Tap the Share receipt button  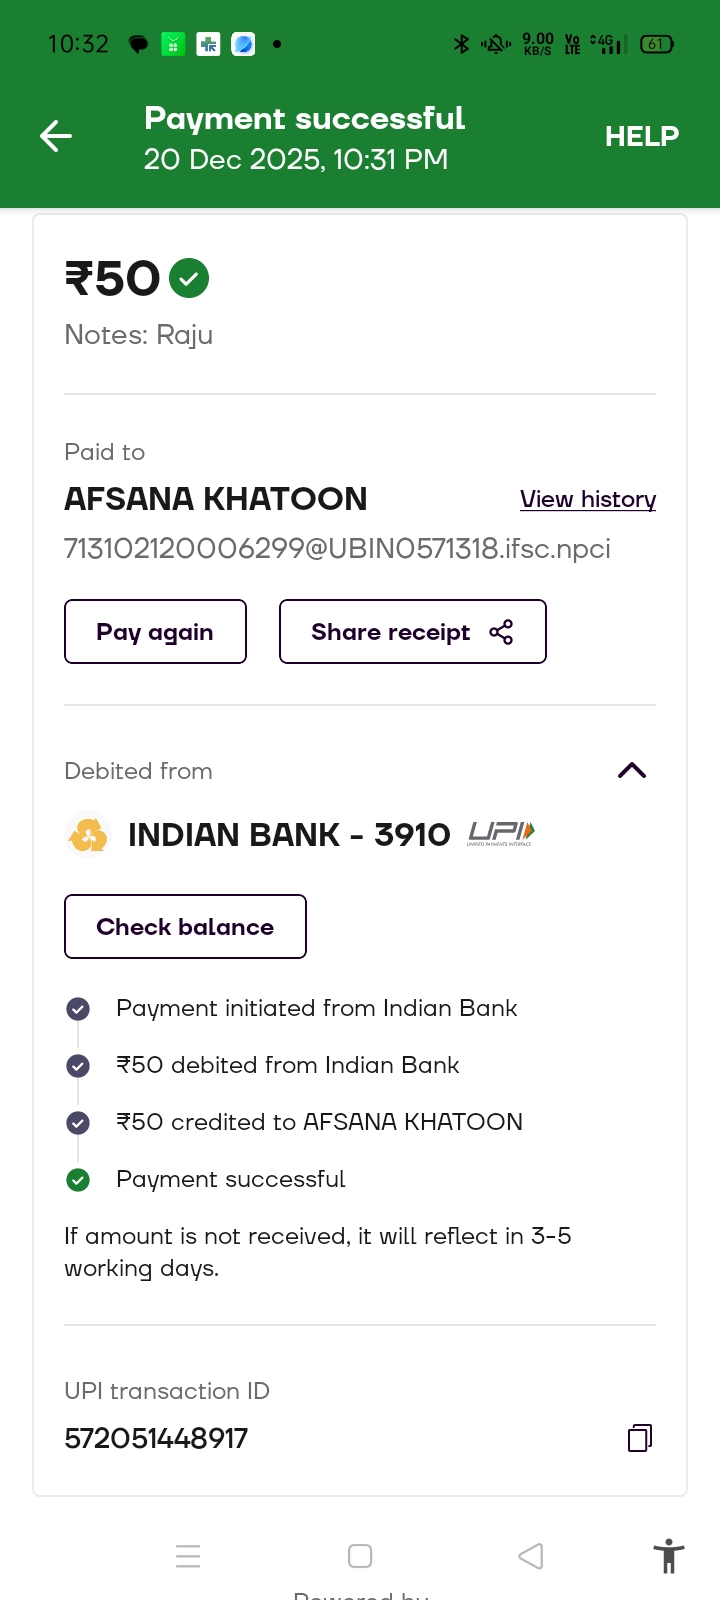pos(390,632)
